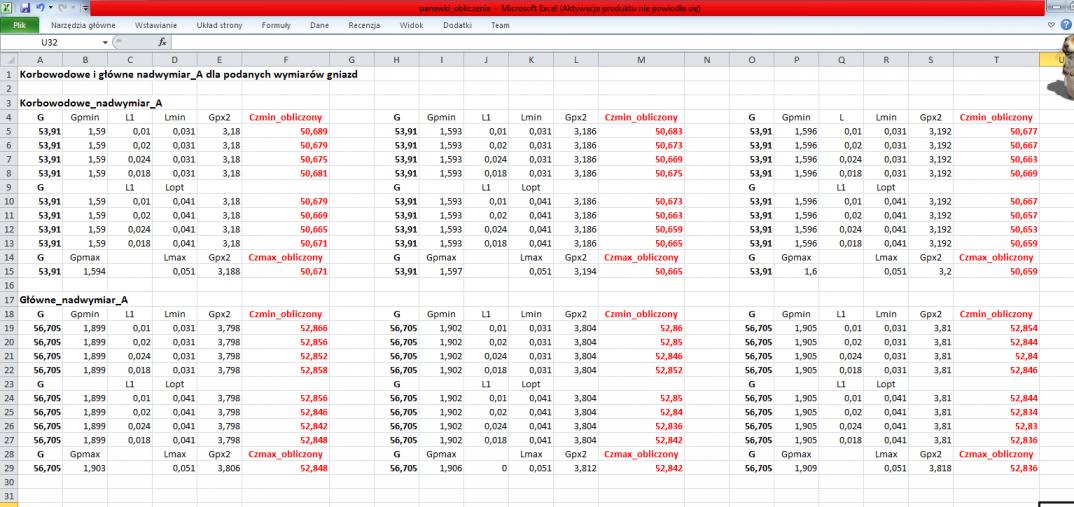Select cell T5 with value 50,677

pos(996,131)
